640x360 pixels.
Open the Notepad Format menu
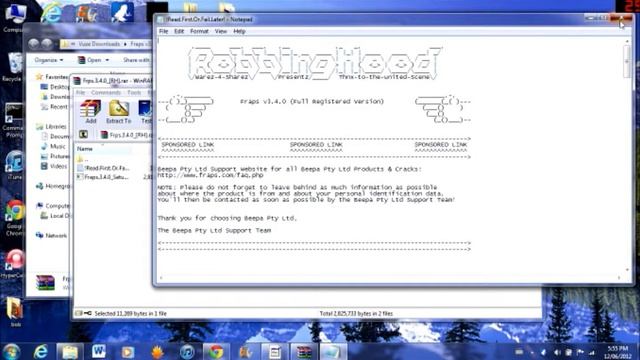tap(199, 31)
